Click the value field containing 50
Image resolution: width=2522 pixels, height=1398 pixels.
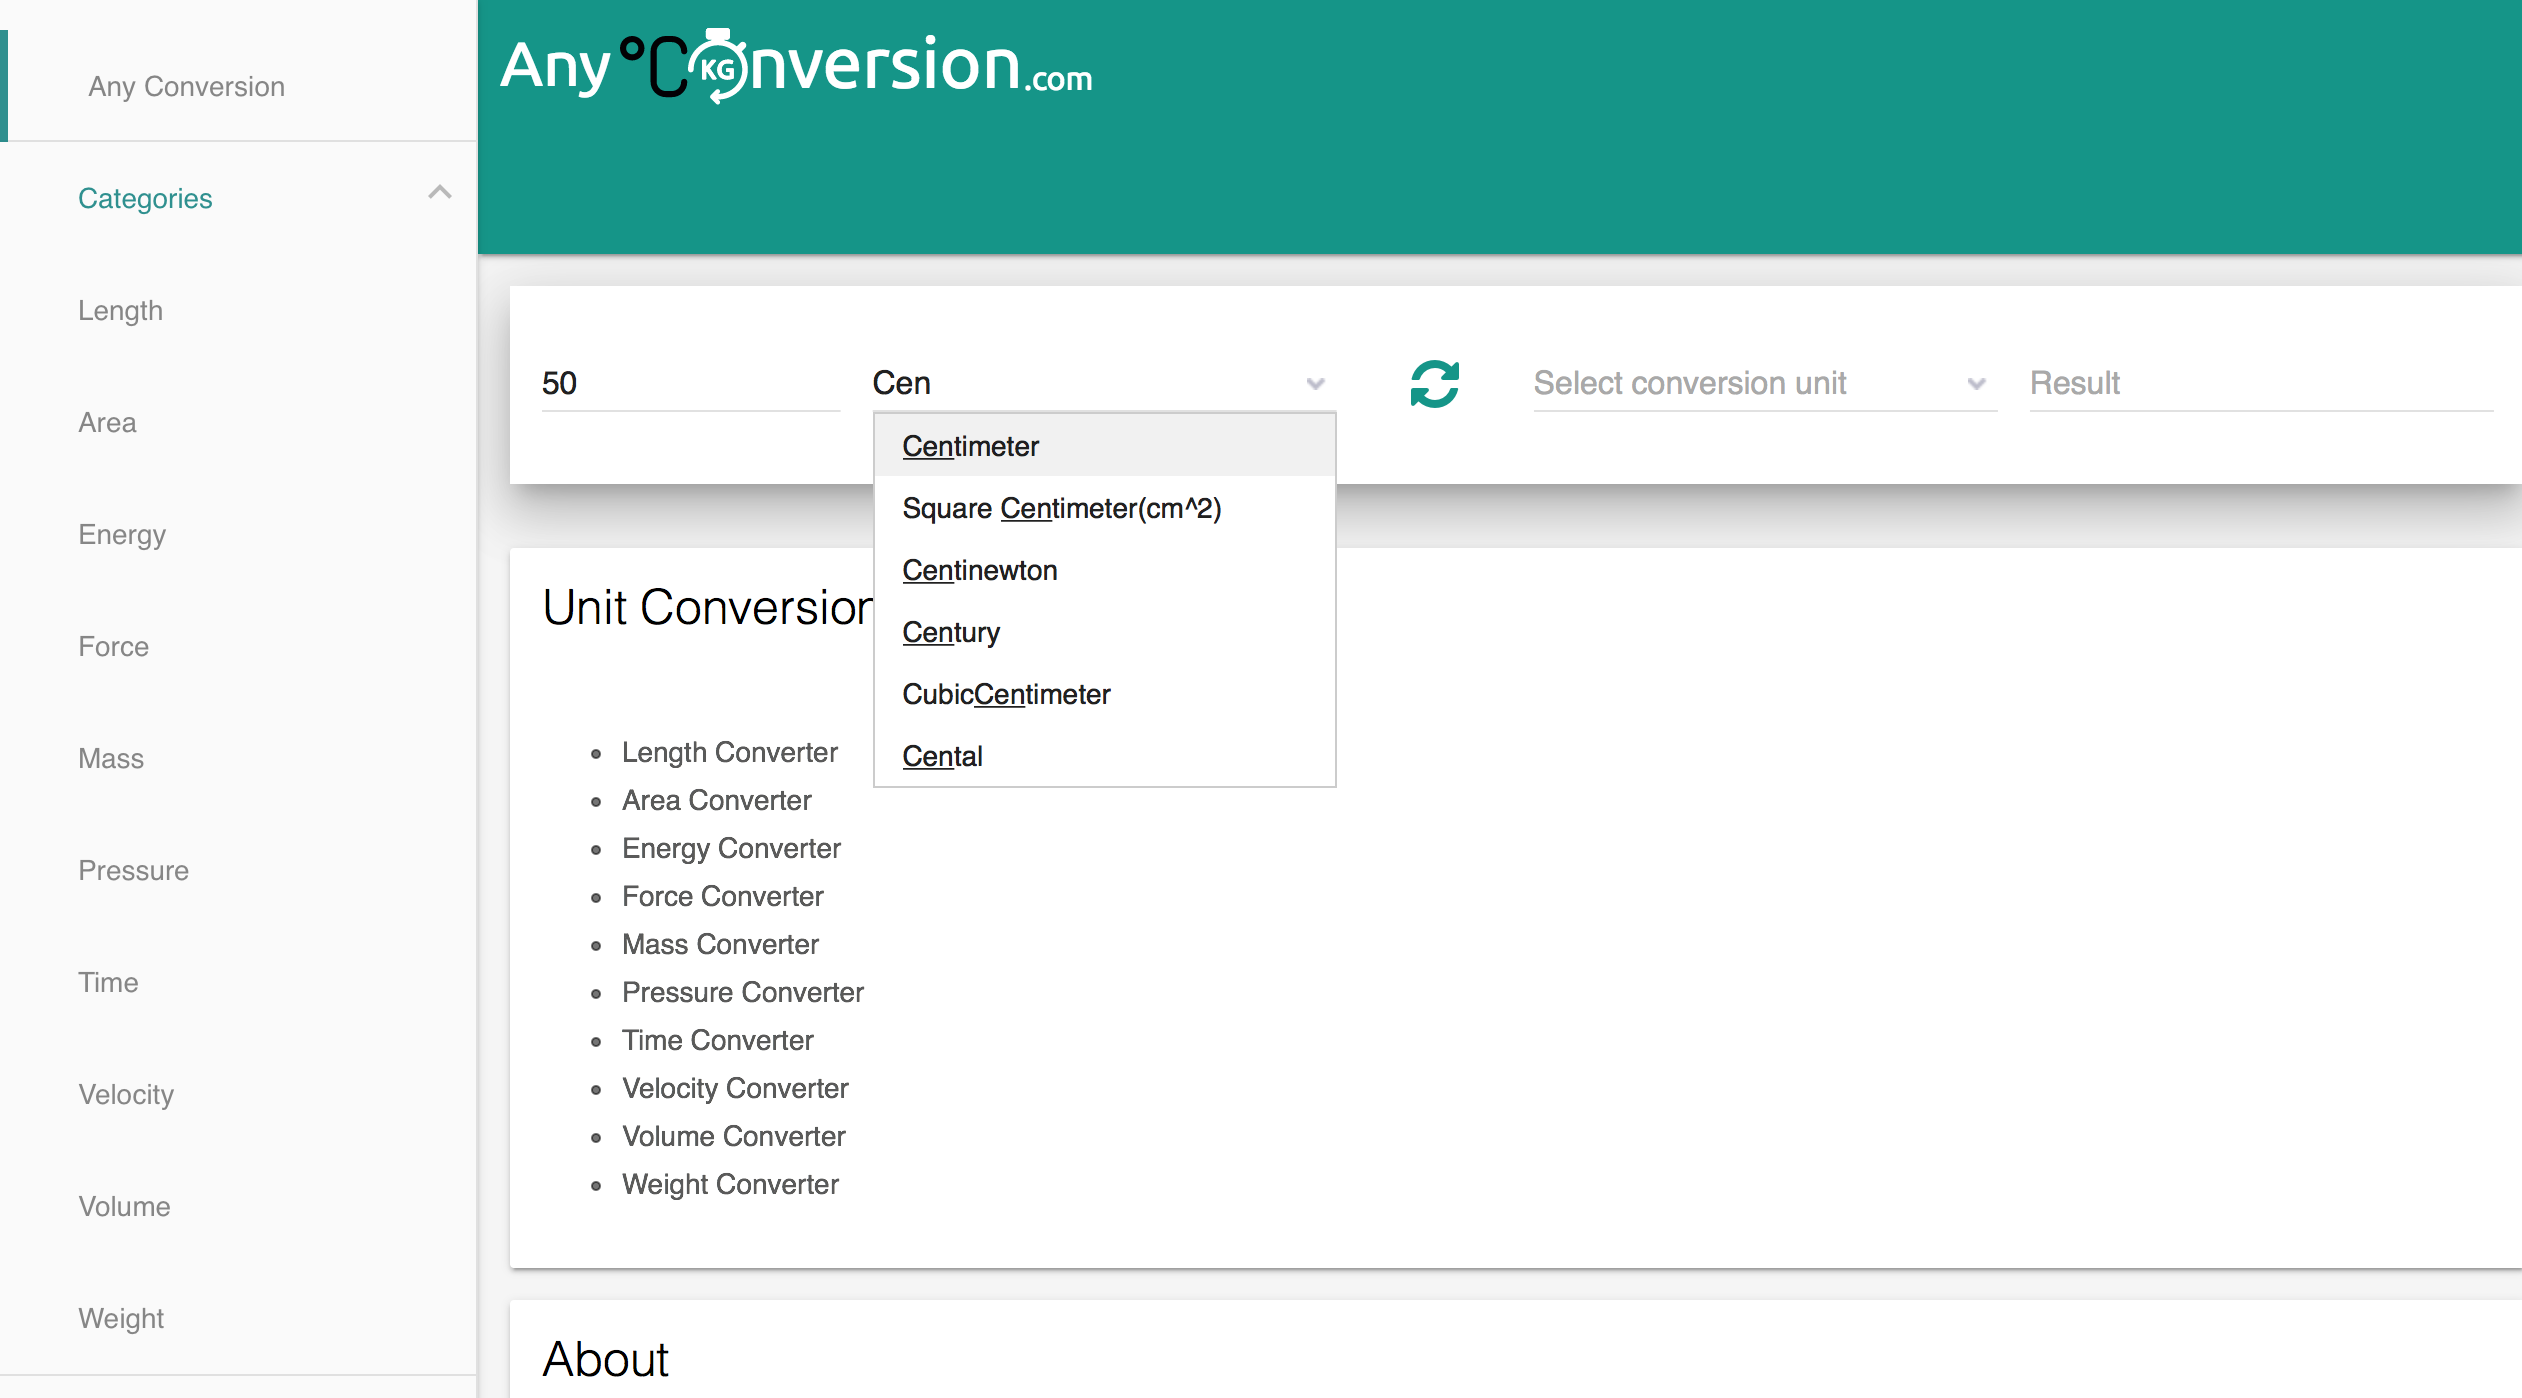[x=690, y=384]
